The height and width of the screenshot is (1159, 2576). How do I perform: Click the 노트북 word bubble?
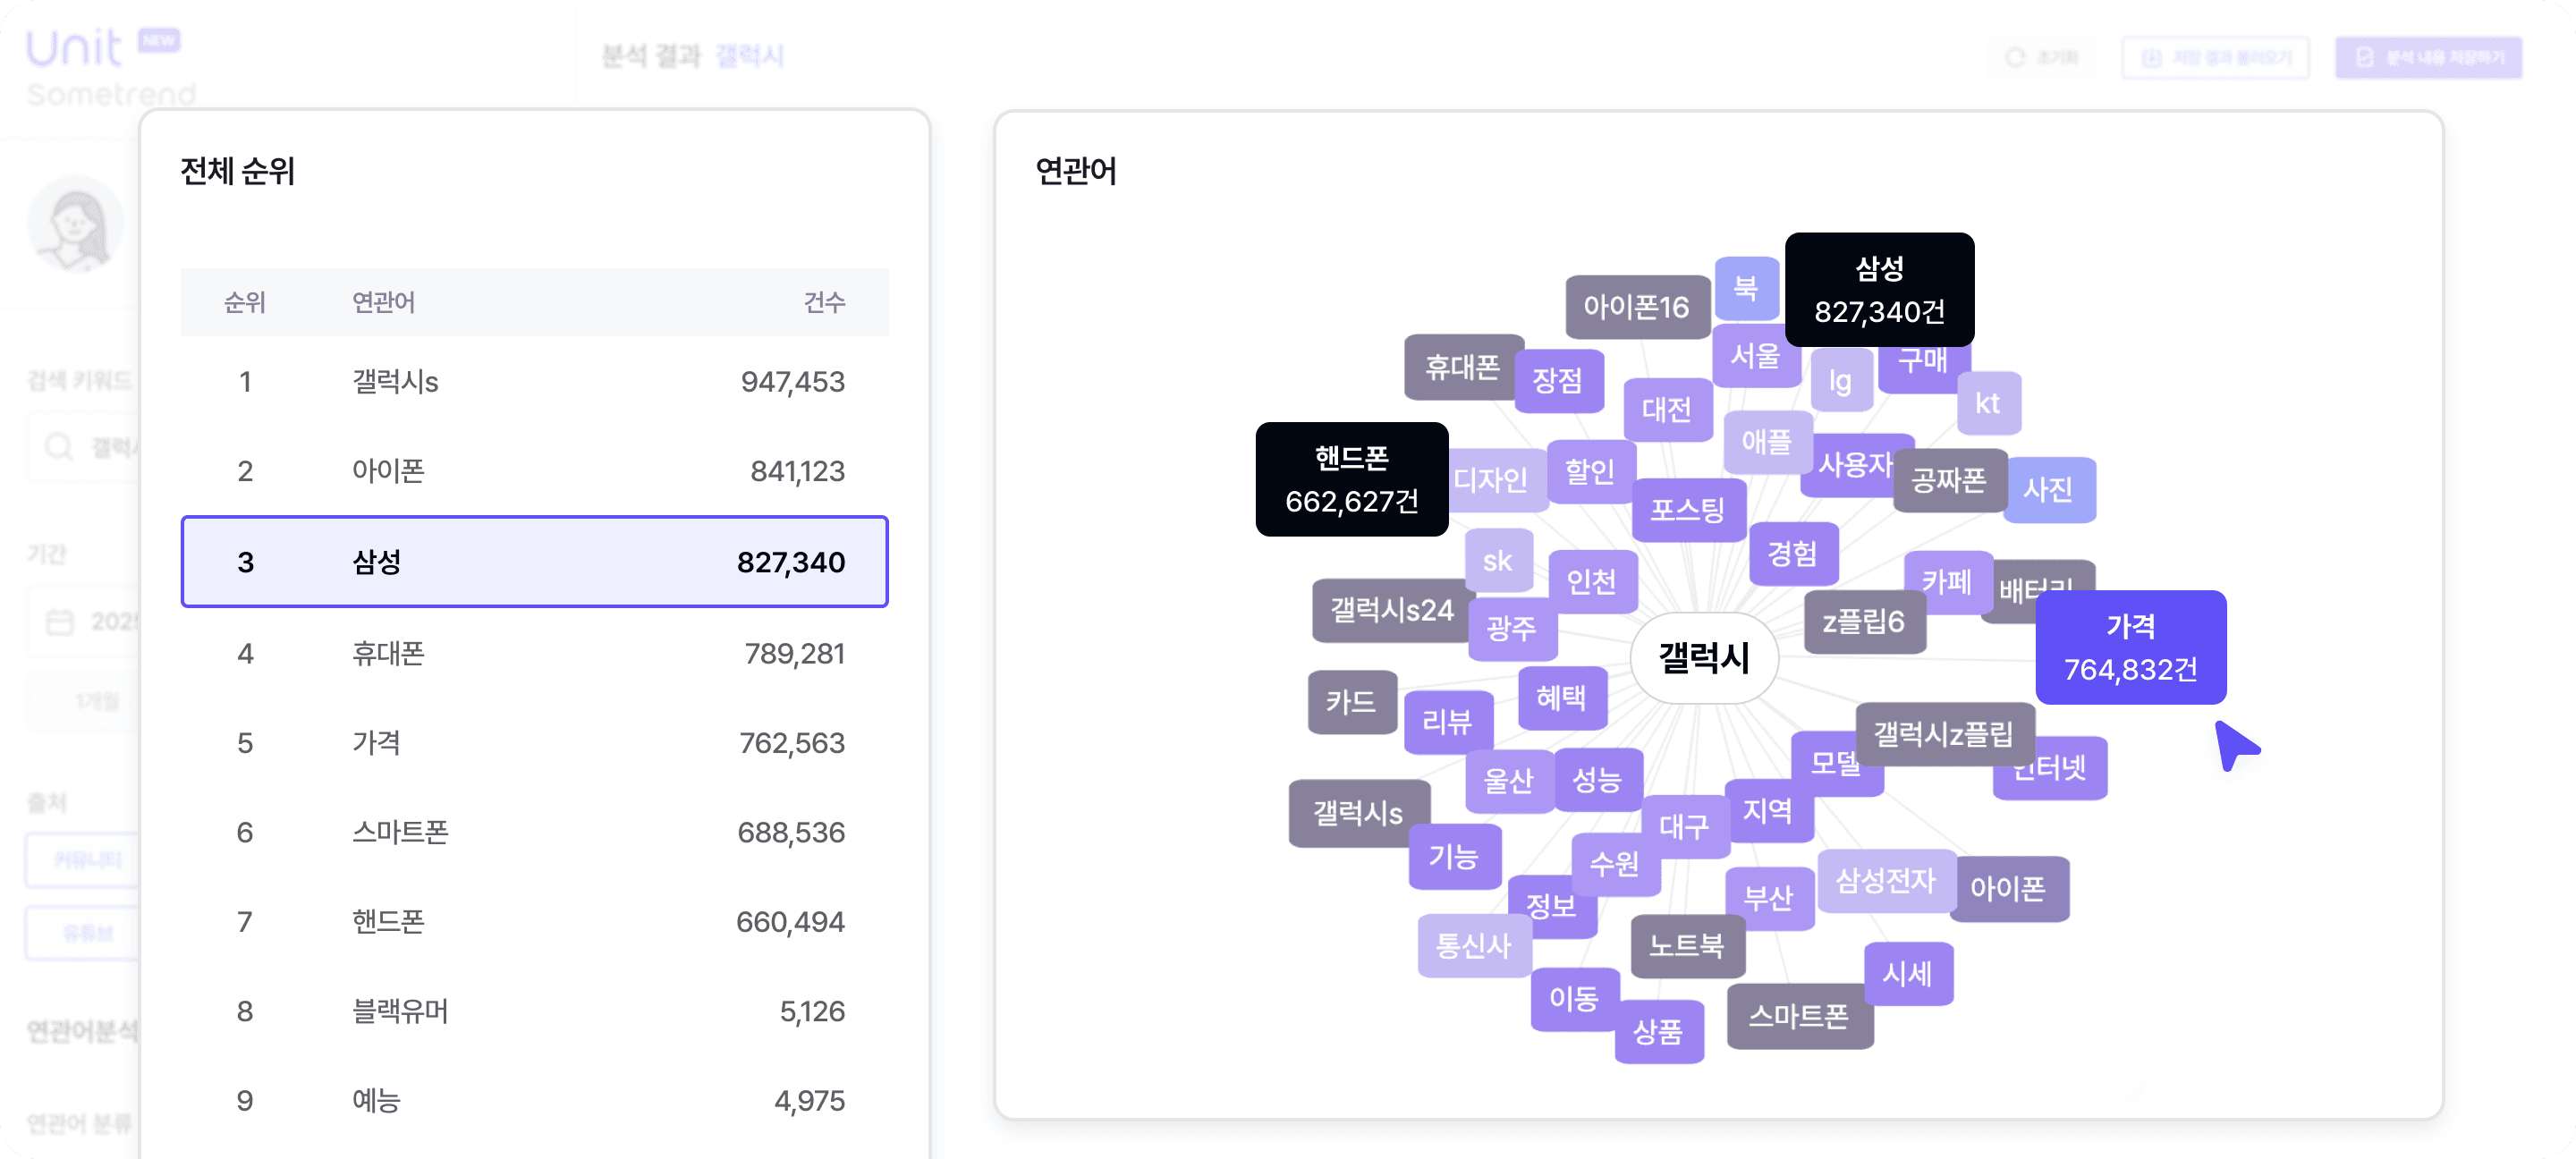coord(1687,945)
